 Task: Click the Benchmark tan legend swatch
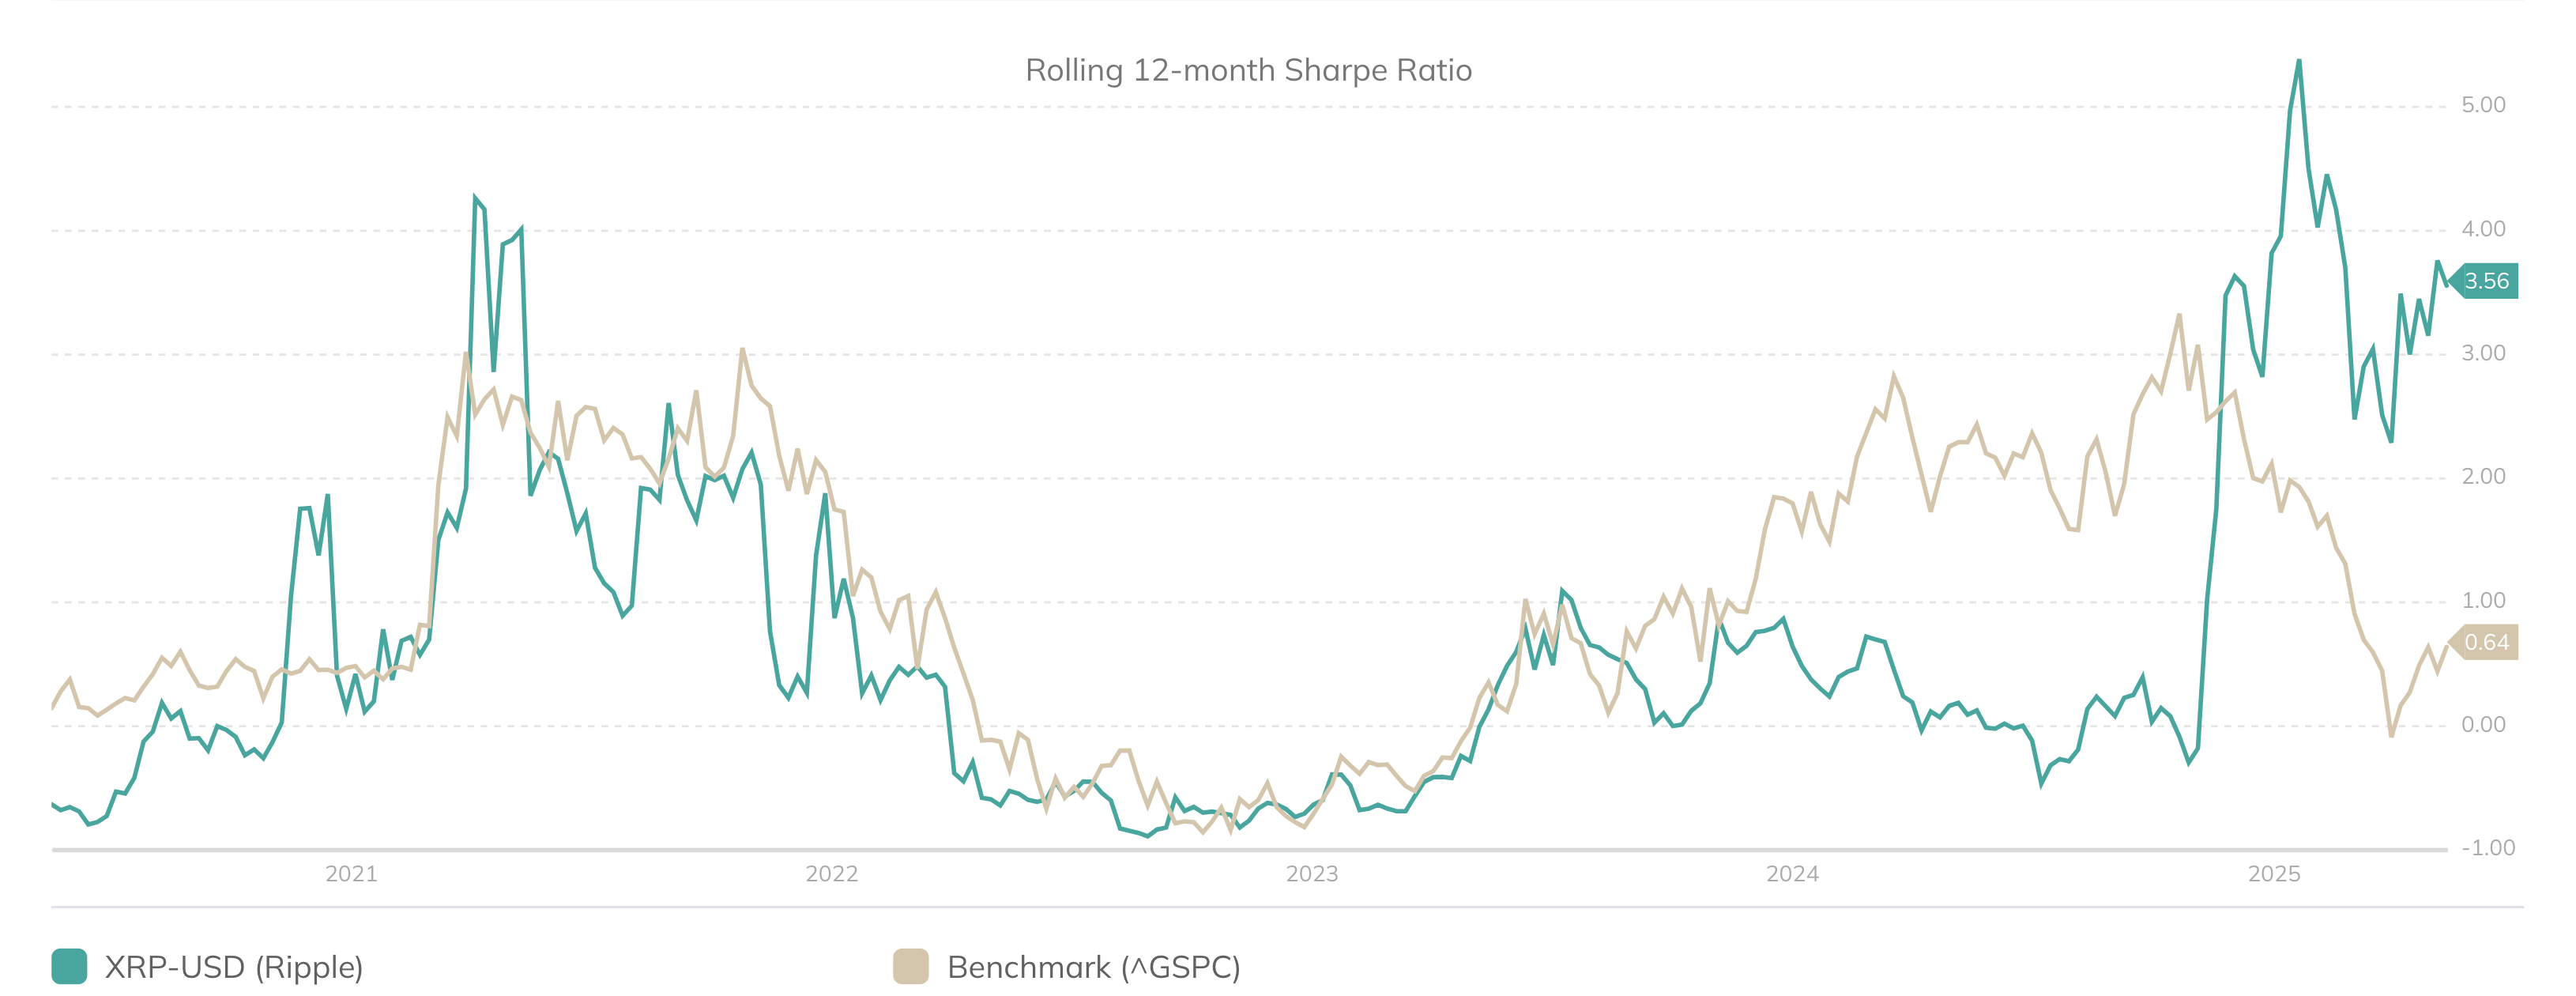(910, 966)
